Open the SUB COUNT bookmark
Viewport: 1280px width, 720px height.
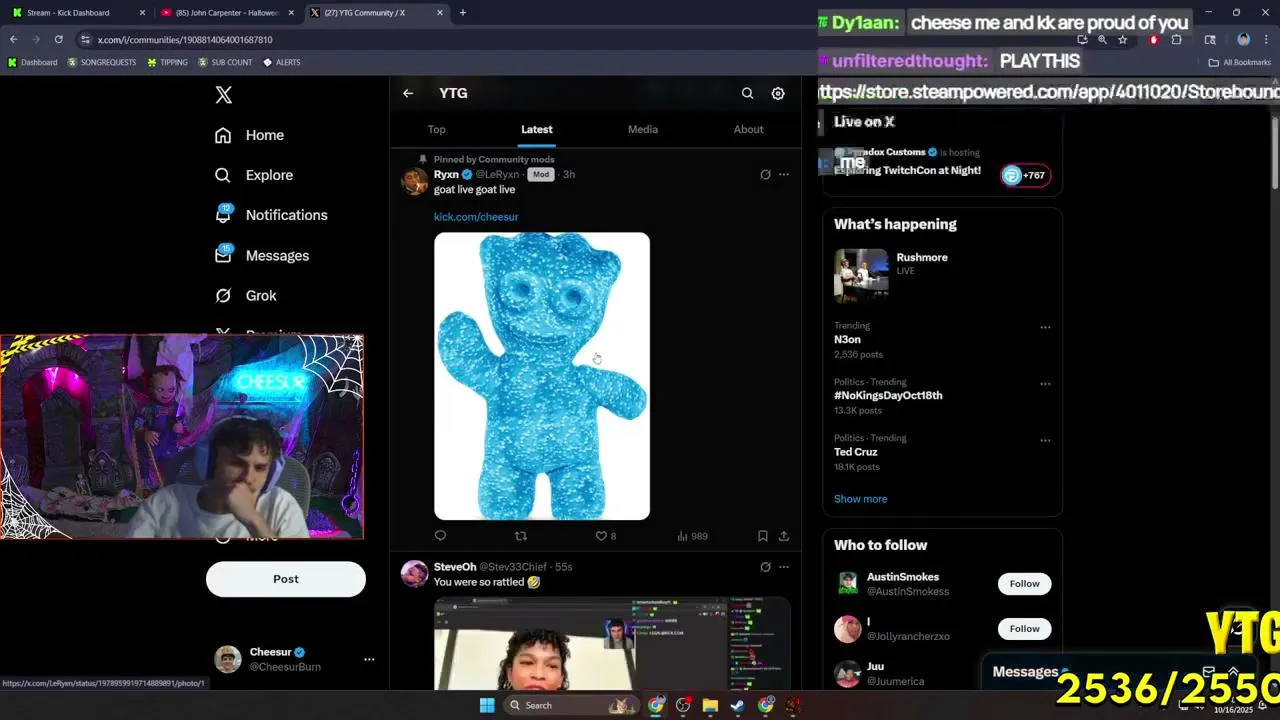click(225, 62)
